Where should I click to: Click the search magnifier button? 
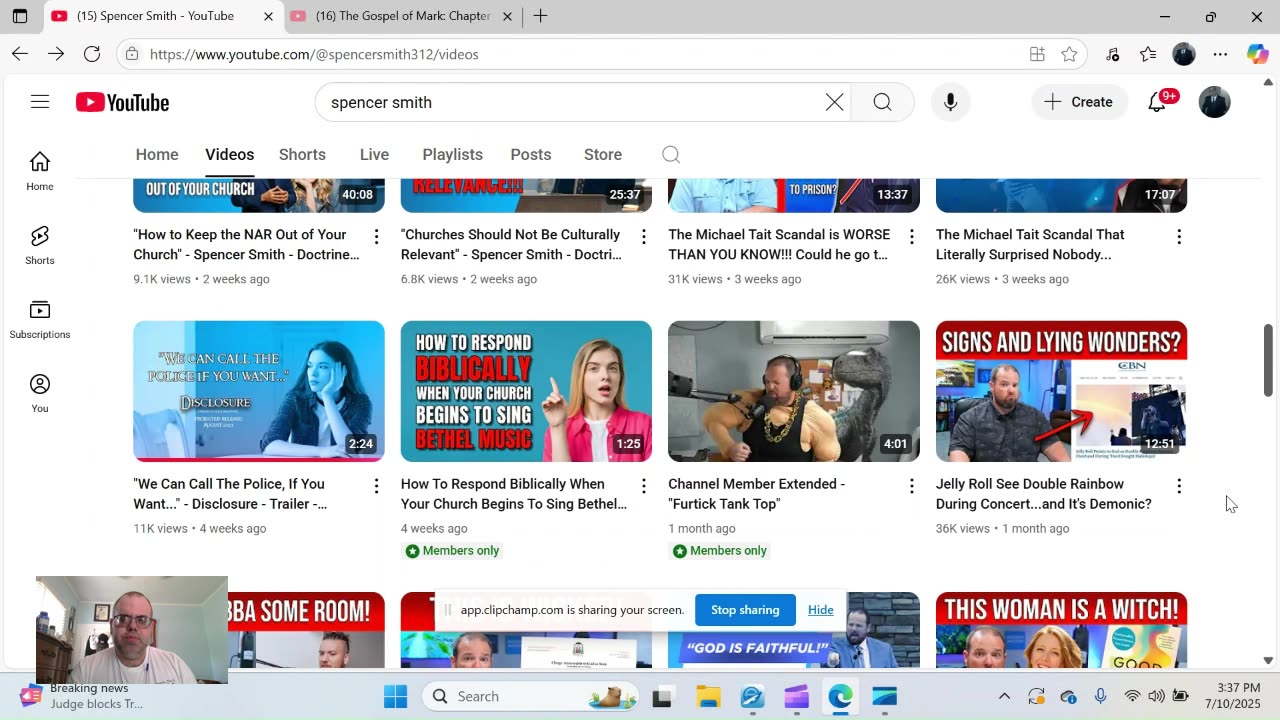pyautogui.click(x=882, y=102)
